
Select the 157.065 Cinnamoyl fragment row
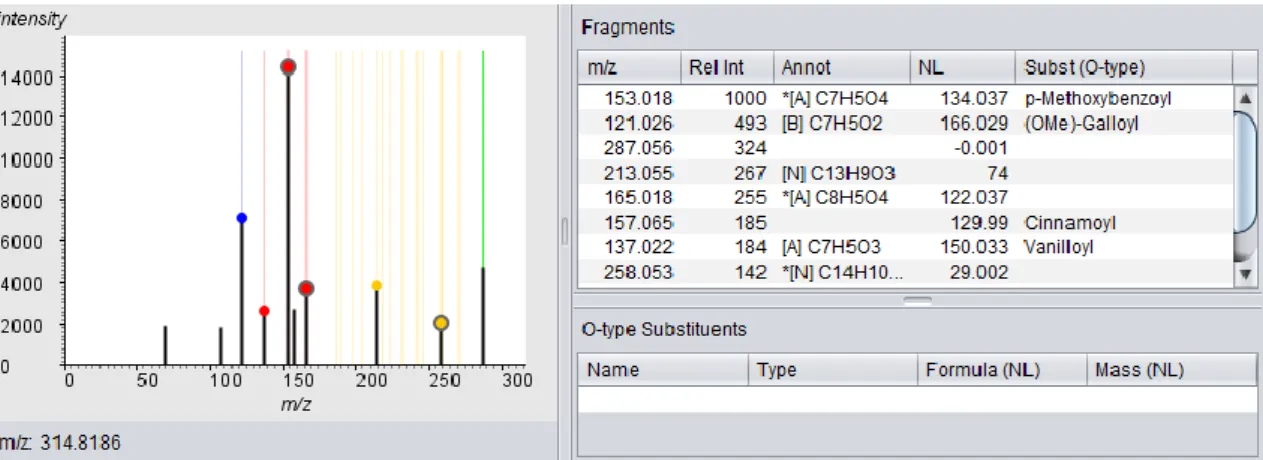tap(905, 223)
